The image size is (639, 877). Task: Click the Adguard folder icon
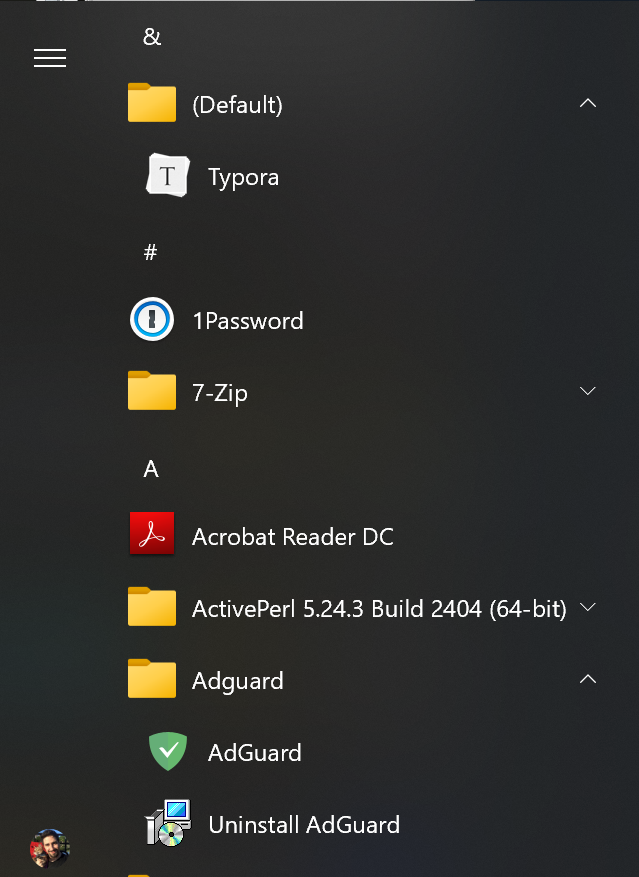[151, 679]
